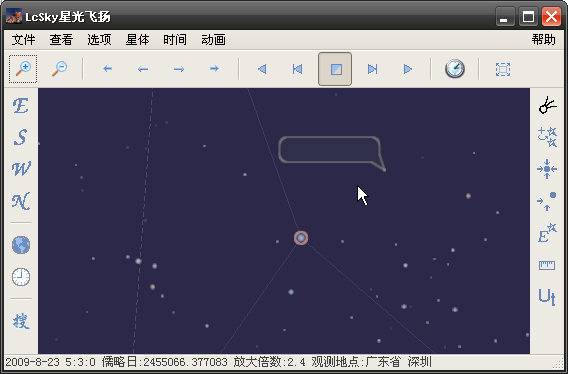Click the 放大倍数:2.4 status text
The height and width of the screenshot is (374, 568).
[270, 362]
